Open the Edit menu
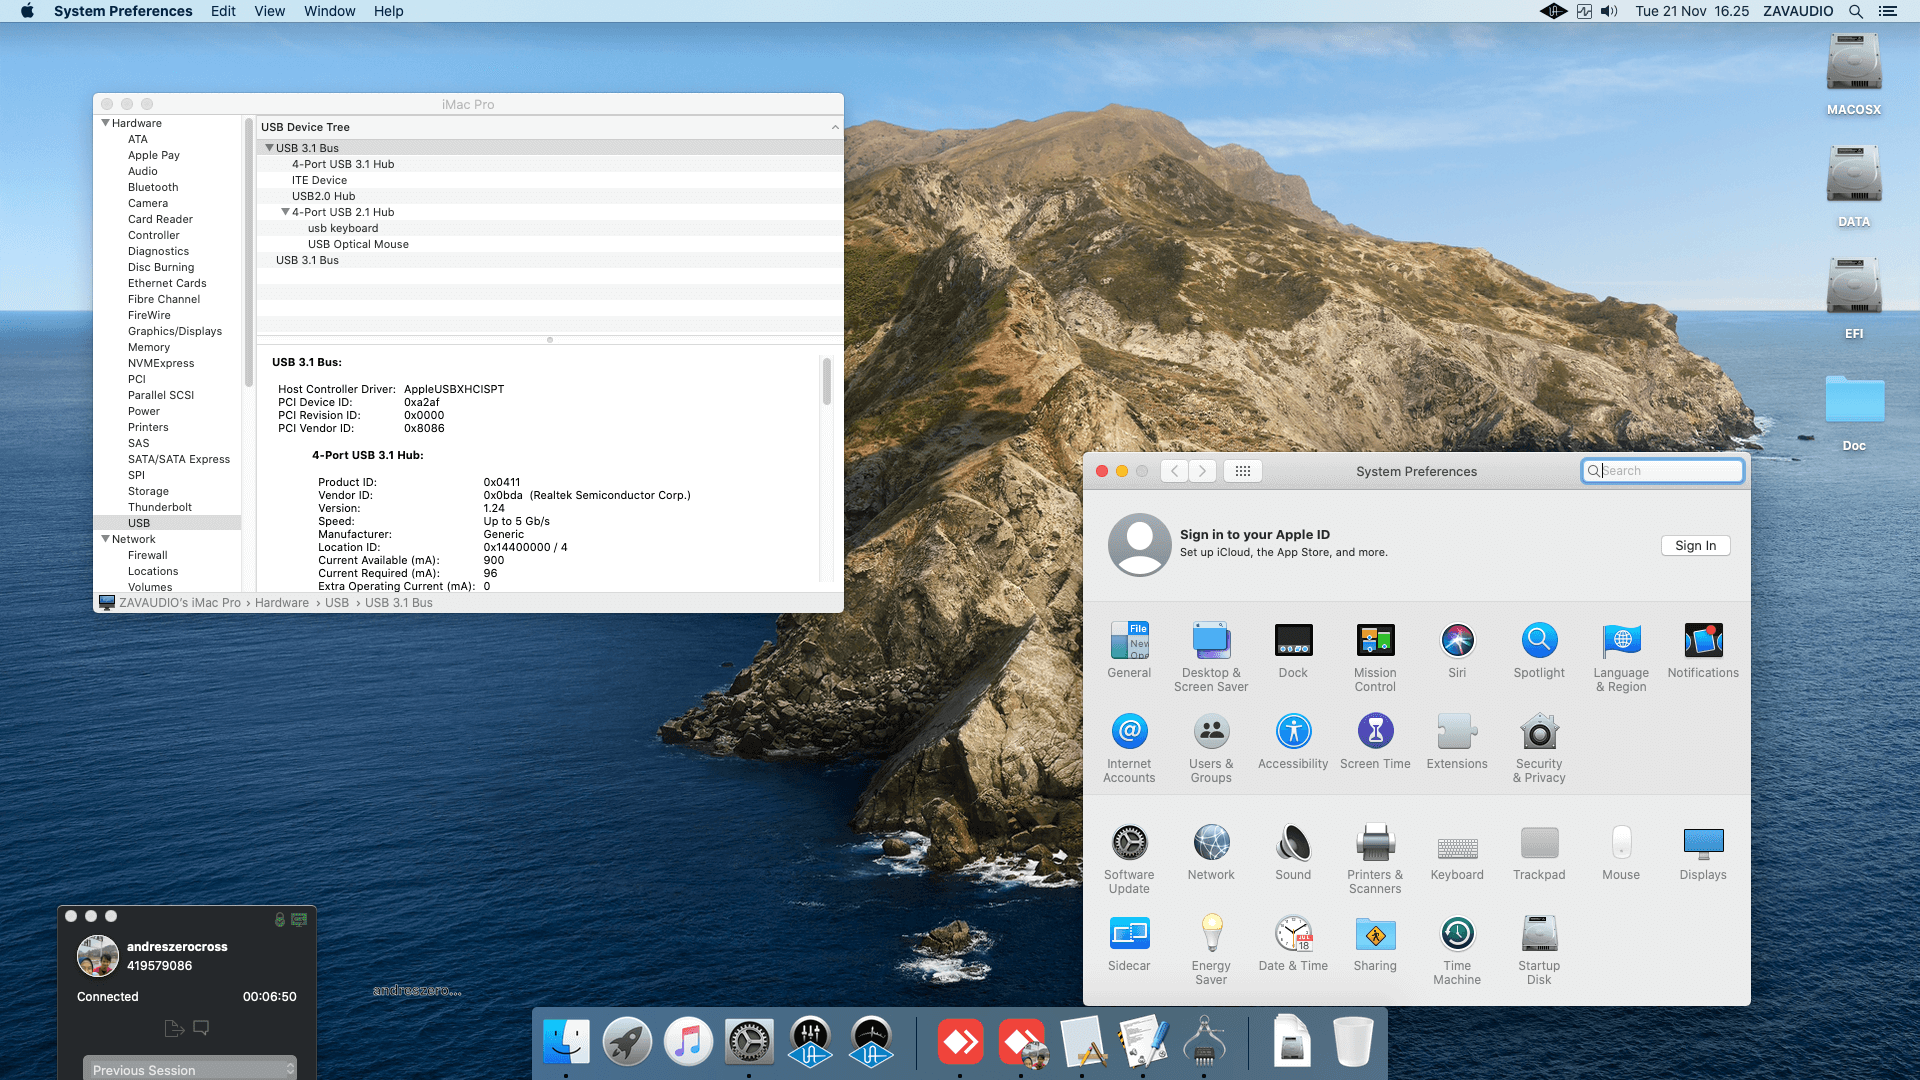This screenshot has height=1080, width=1920. click(223, 11)
